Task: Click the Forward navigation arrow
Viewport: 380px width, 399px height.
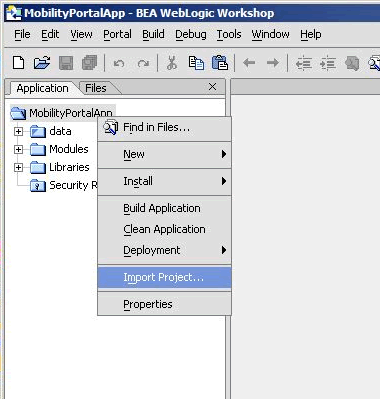Action: click(273, 62)
